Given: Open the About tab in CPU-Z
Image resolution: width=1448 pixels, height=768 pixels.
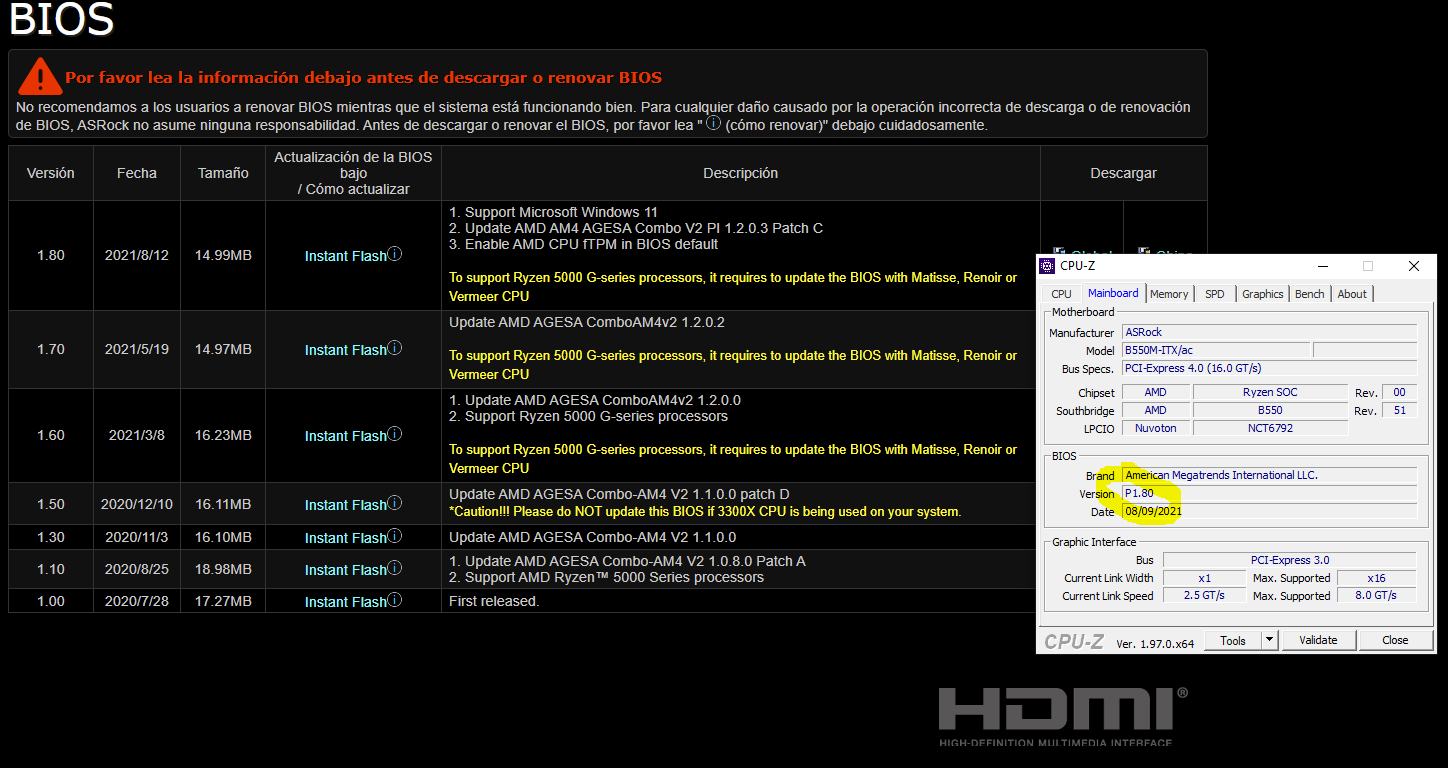Looking at the screenshot, I should (1352, 294).
